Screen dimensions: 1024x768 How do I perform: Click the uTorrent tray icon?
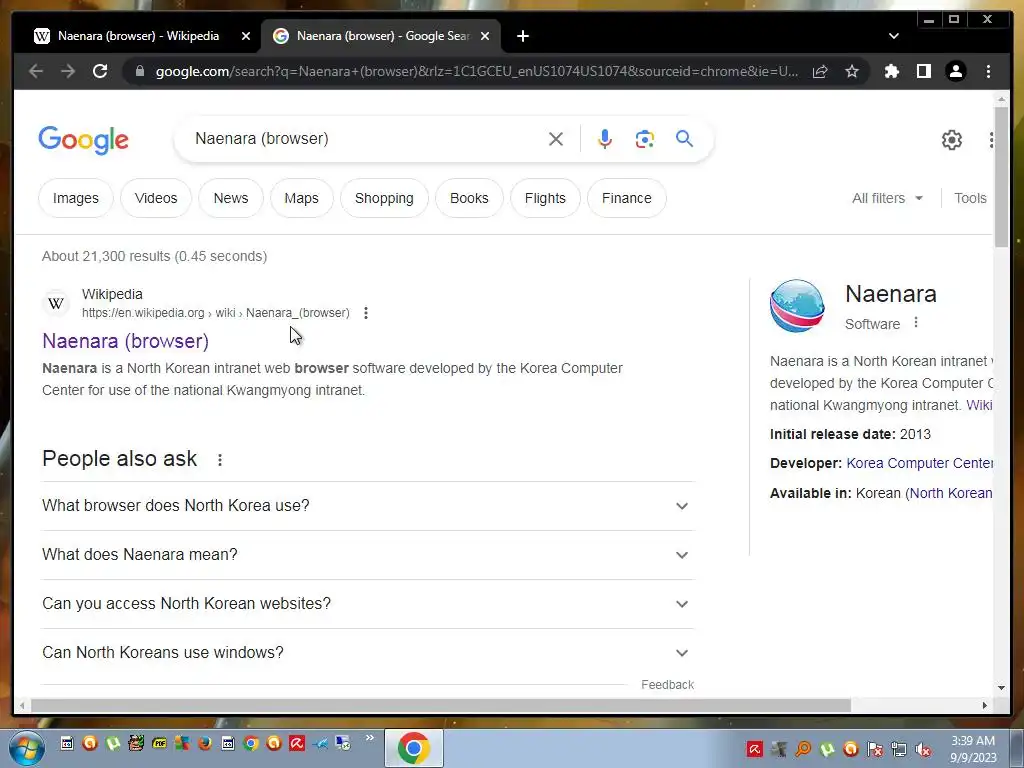pyautogui.click(x=827, y=749)
